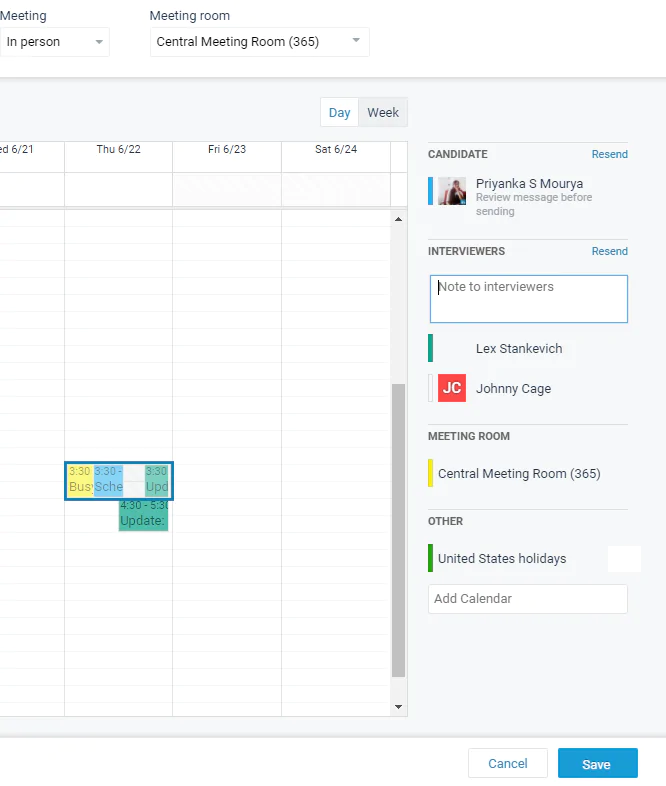
Task: Open the blue 3:30 Sche event
Action: [108, 480]
